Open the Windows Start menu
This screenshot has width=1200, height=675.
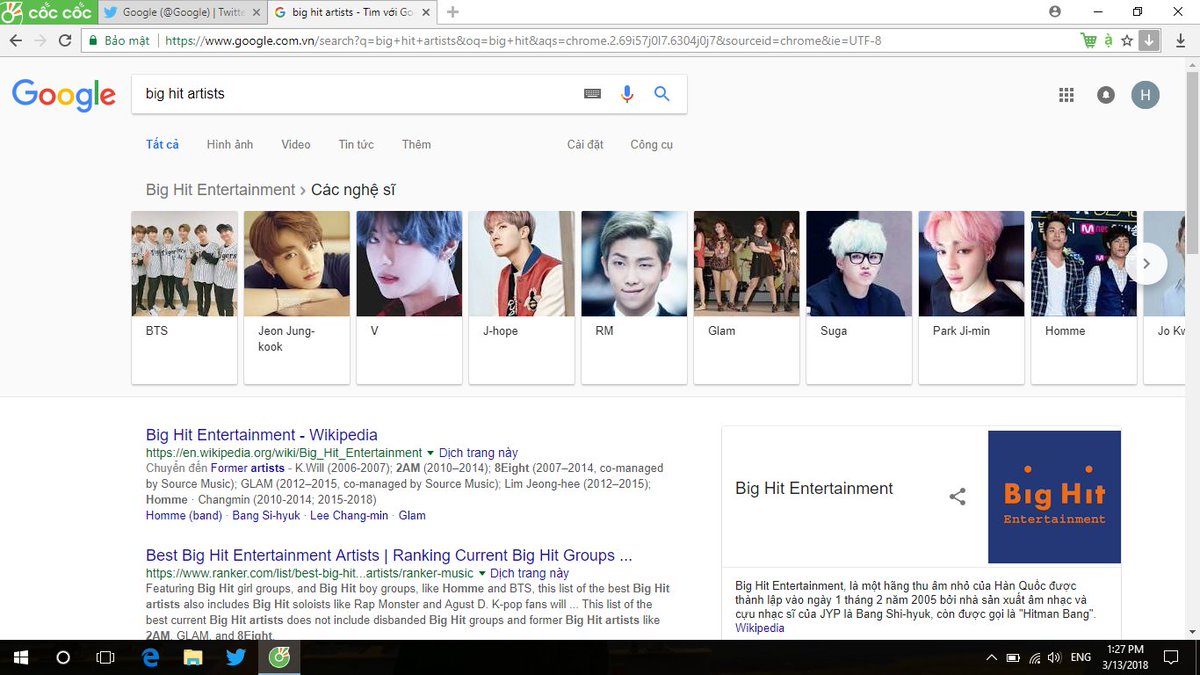[x=20, y=657]
